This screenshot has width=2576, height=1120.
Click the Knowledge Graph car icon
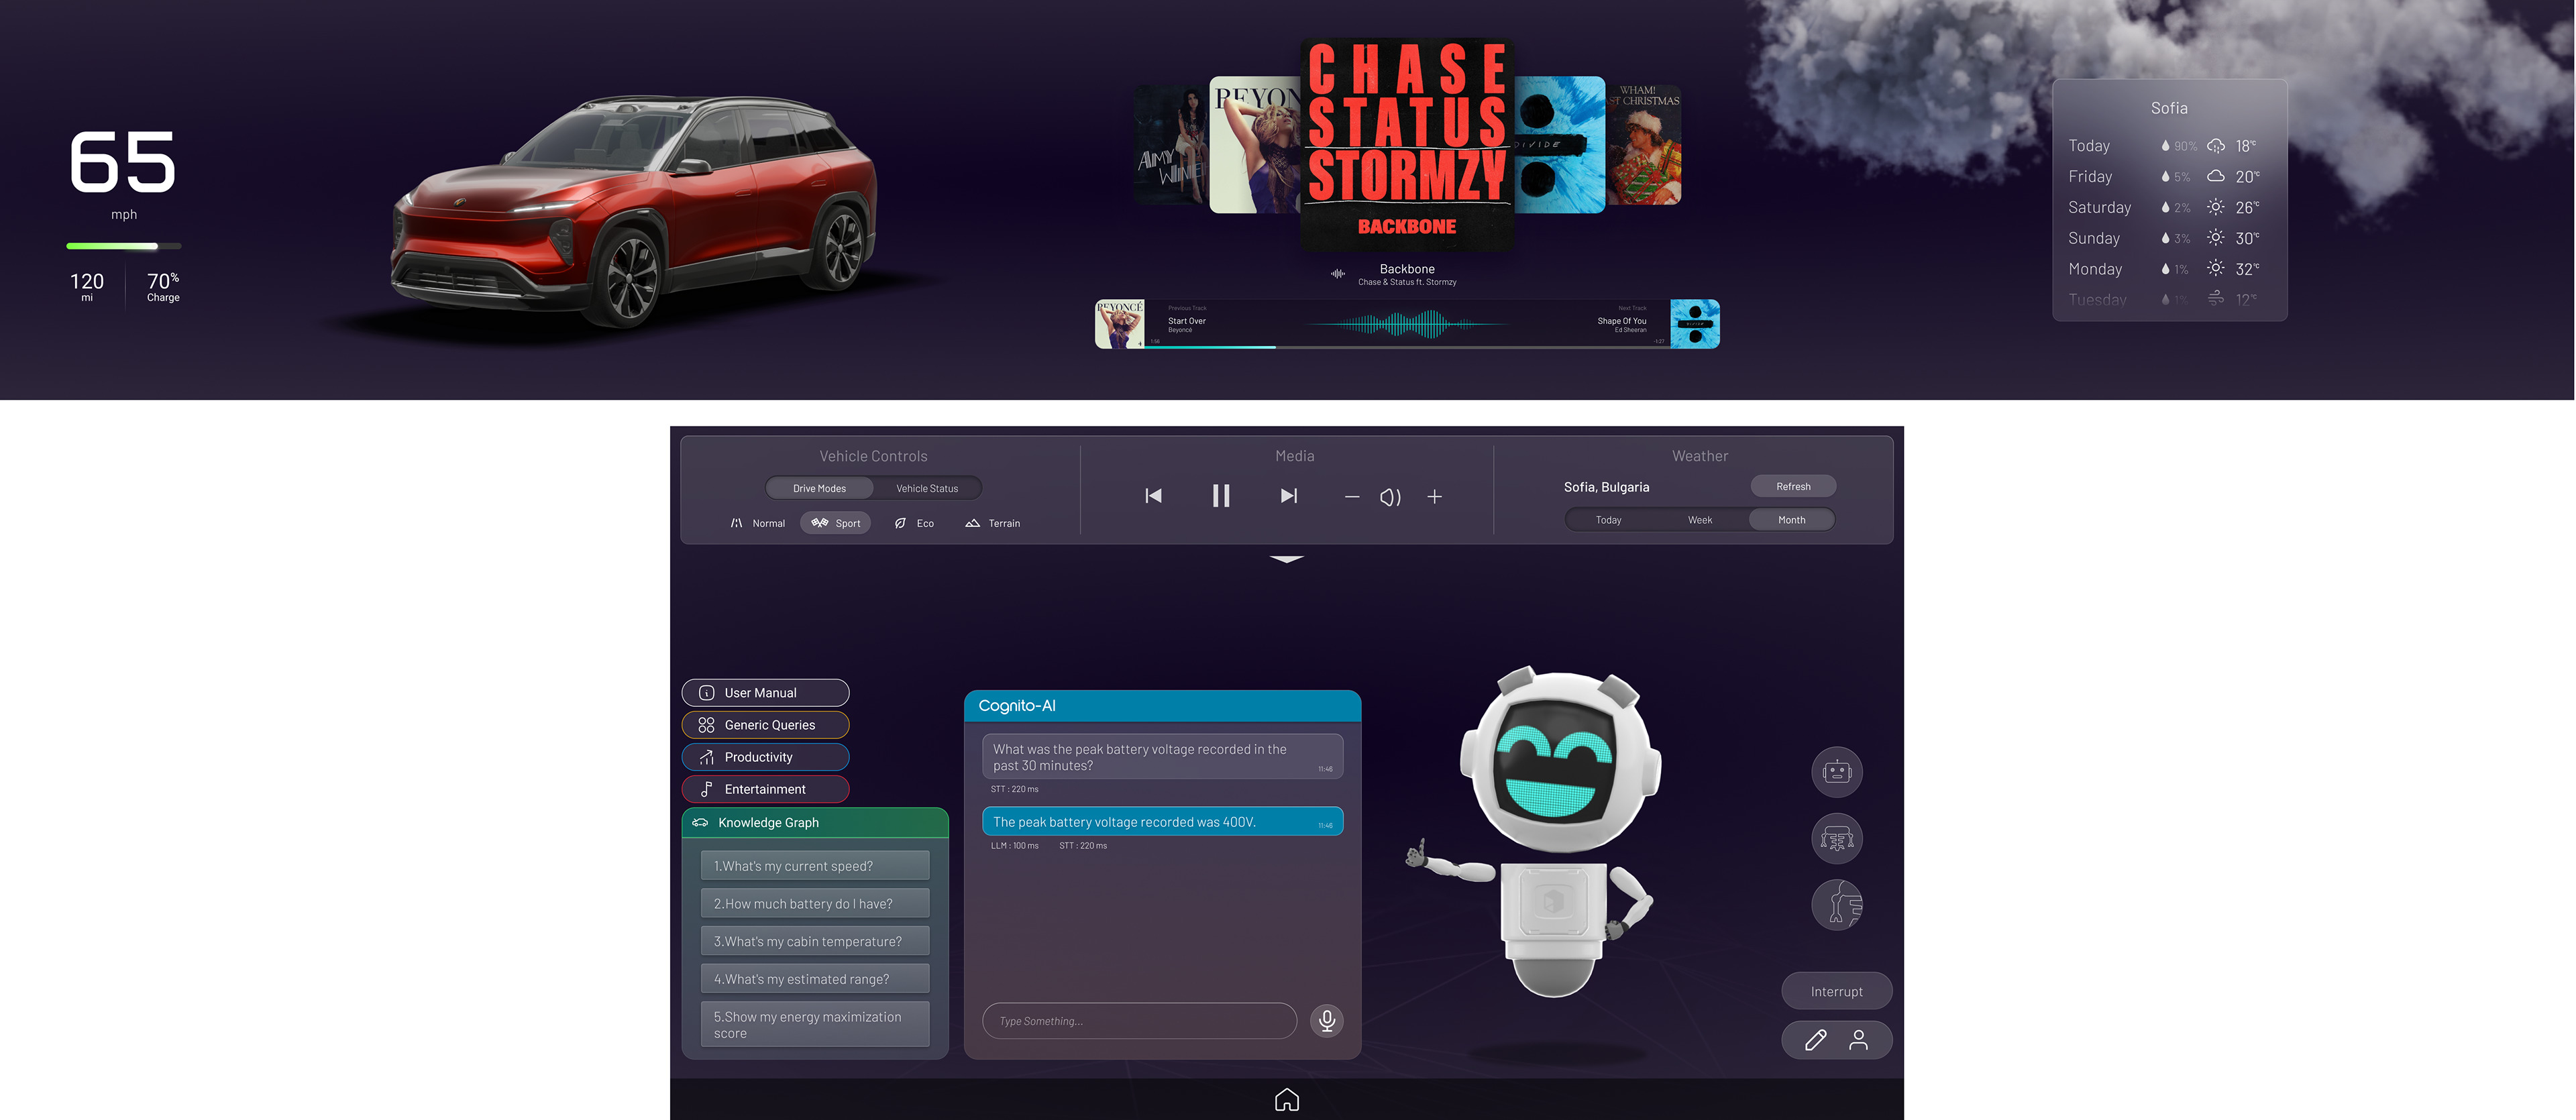pos(700,822)
